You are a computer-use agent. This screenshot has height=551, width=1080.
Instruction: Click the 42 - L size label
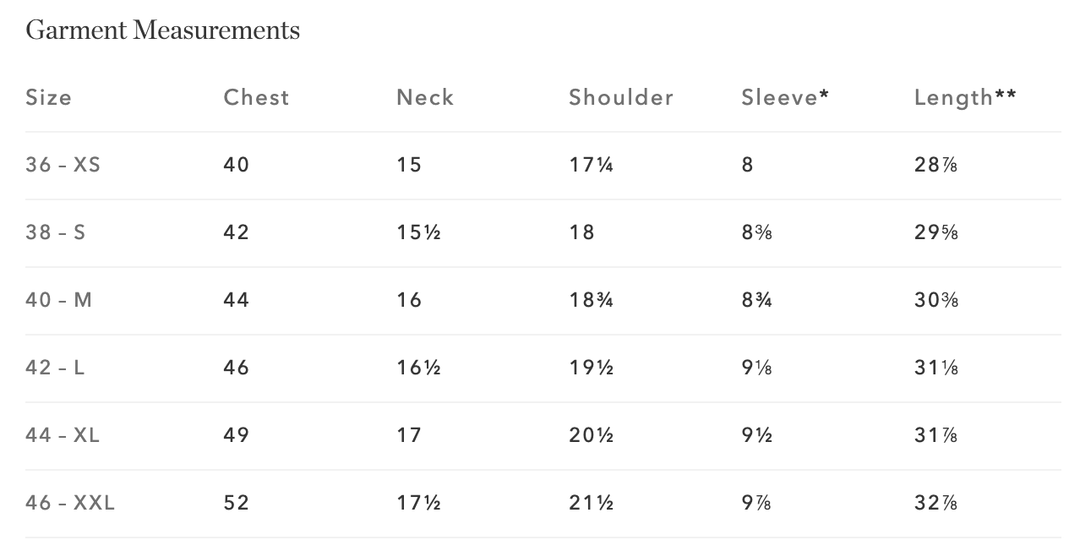(x=56, y=368)
